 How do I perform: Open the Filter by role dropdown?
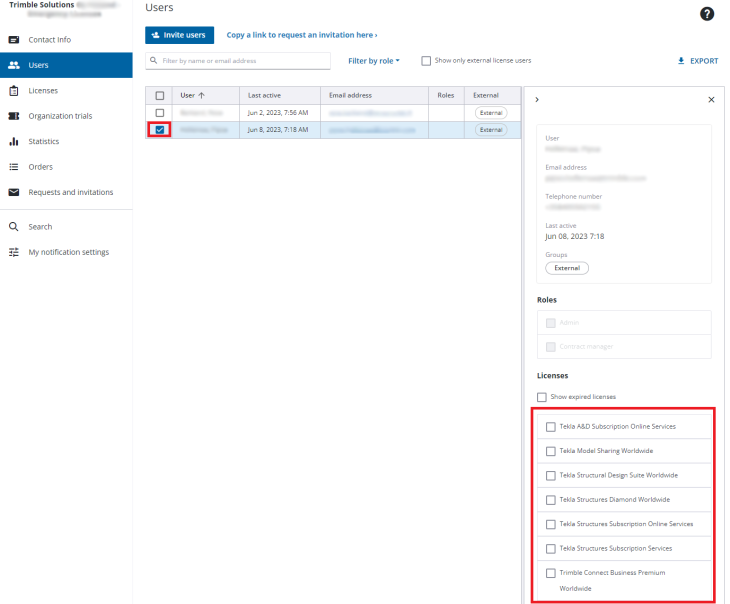[374, 61]
